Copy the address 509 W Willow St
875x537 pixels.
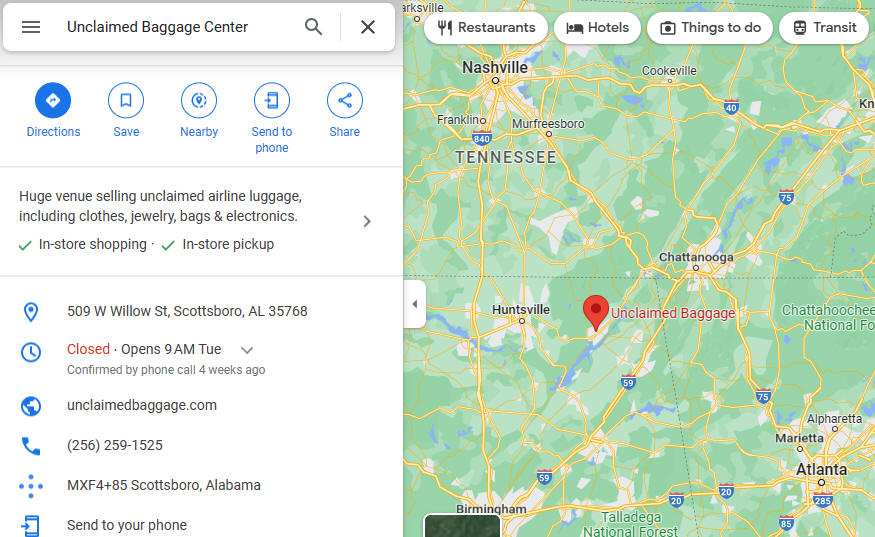click(188, 311)
